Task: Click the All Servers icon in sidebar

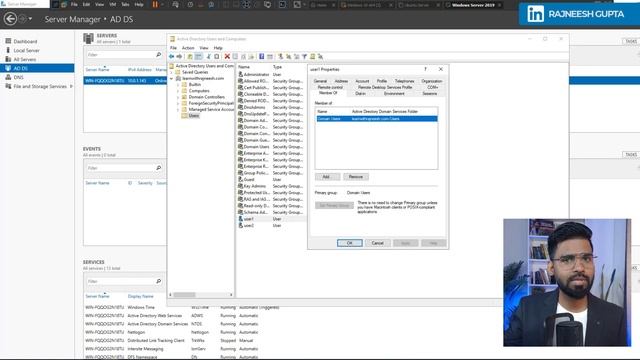Action: (x=8, y=59)
